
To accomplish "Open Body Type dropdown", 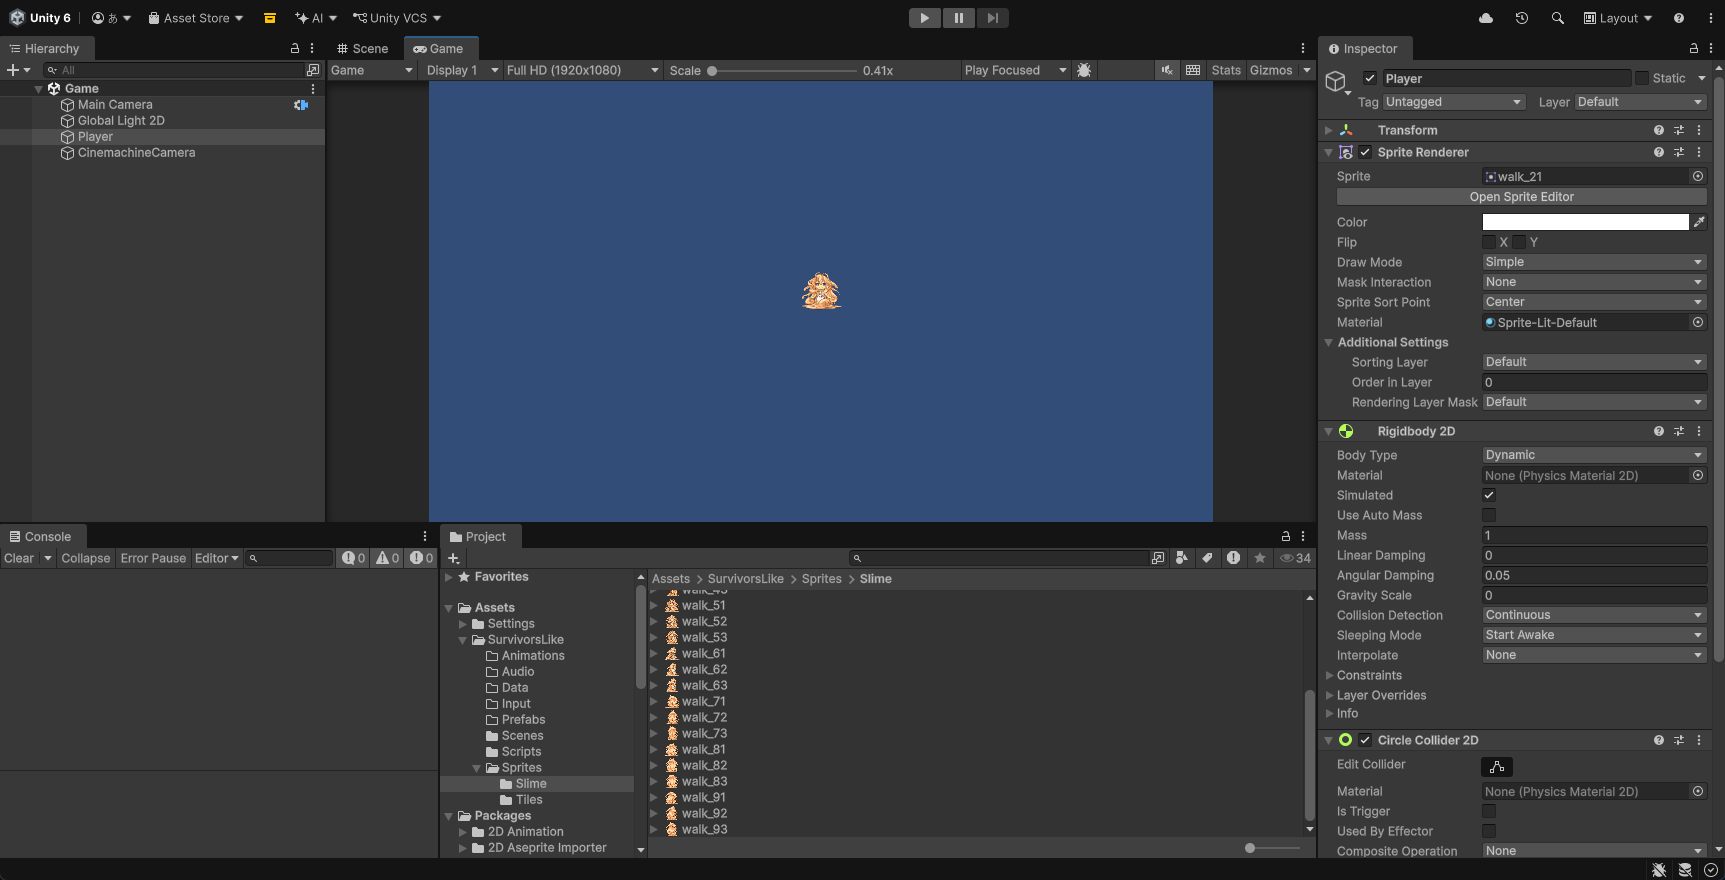I will click(x=1594, y=455).
